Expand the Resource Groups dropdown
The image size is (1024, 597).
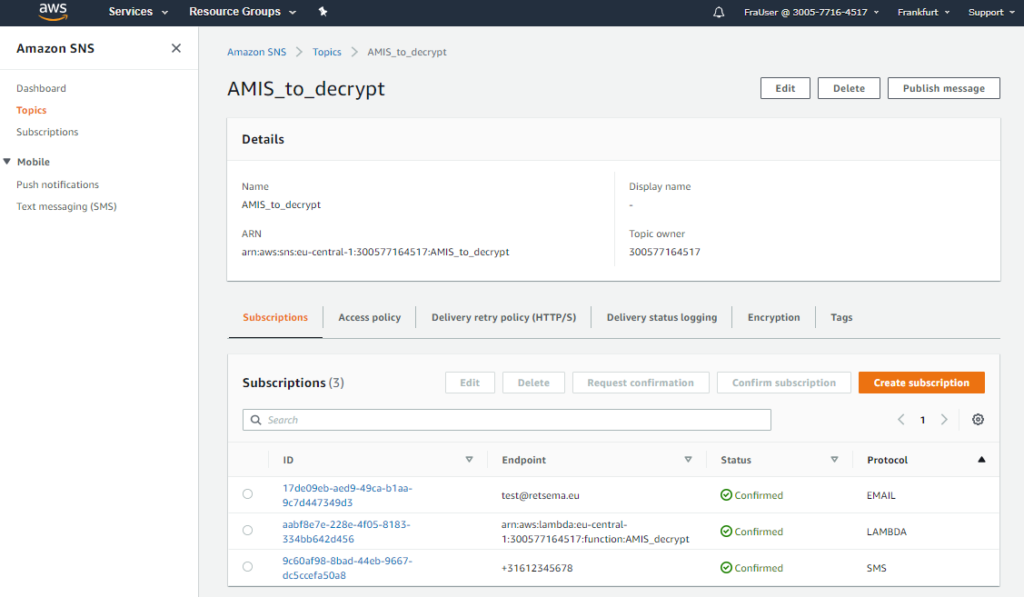click(x=242, y=12)
